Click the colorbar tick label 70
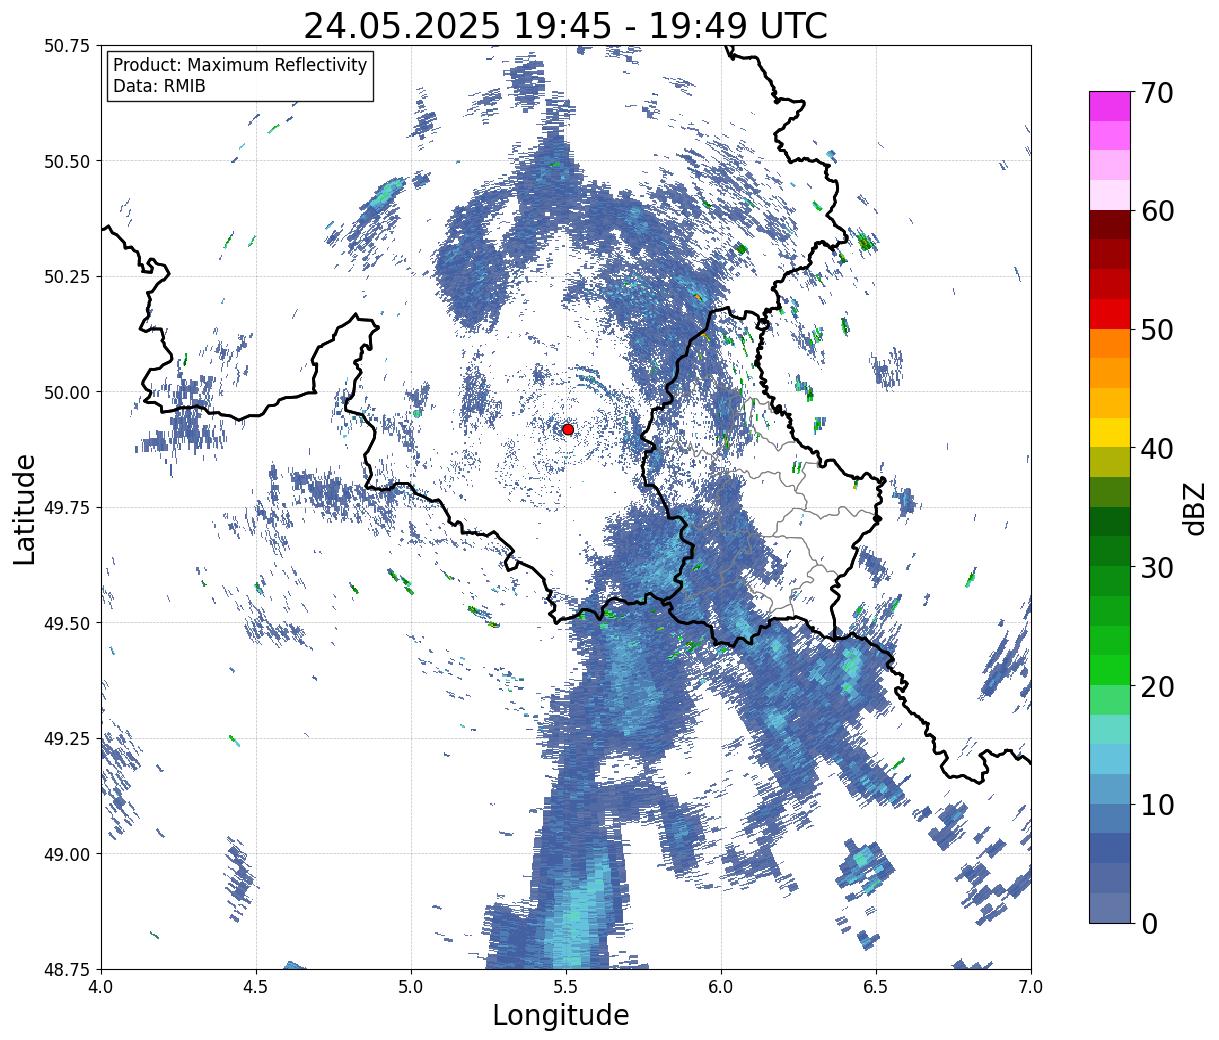The height and width of the screenshot is (1040, 1219). (1157, 93)
